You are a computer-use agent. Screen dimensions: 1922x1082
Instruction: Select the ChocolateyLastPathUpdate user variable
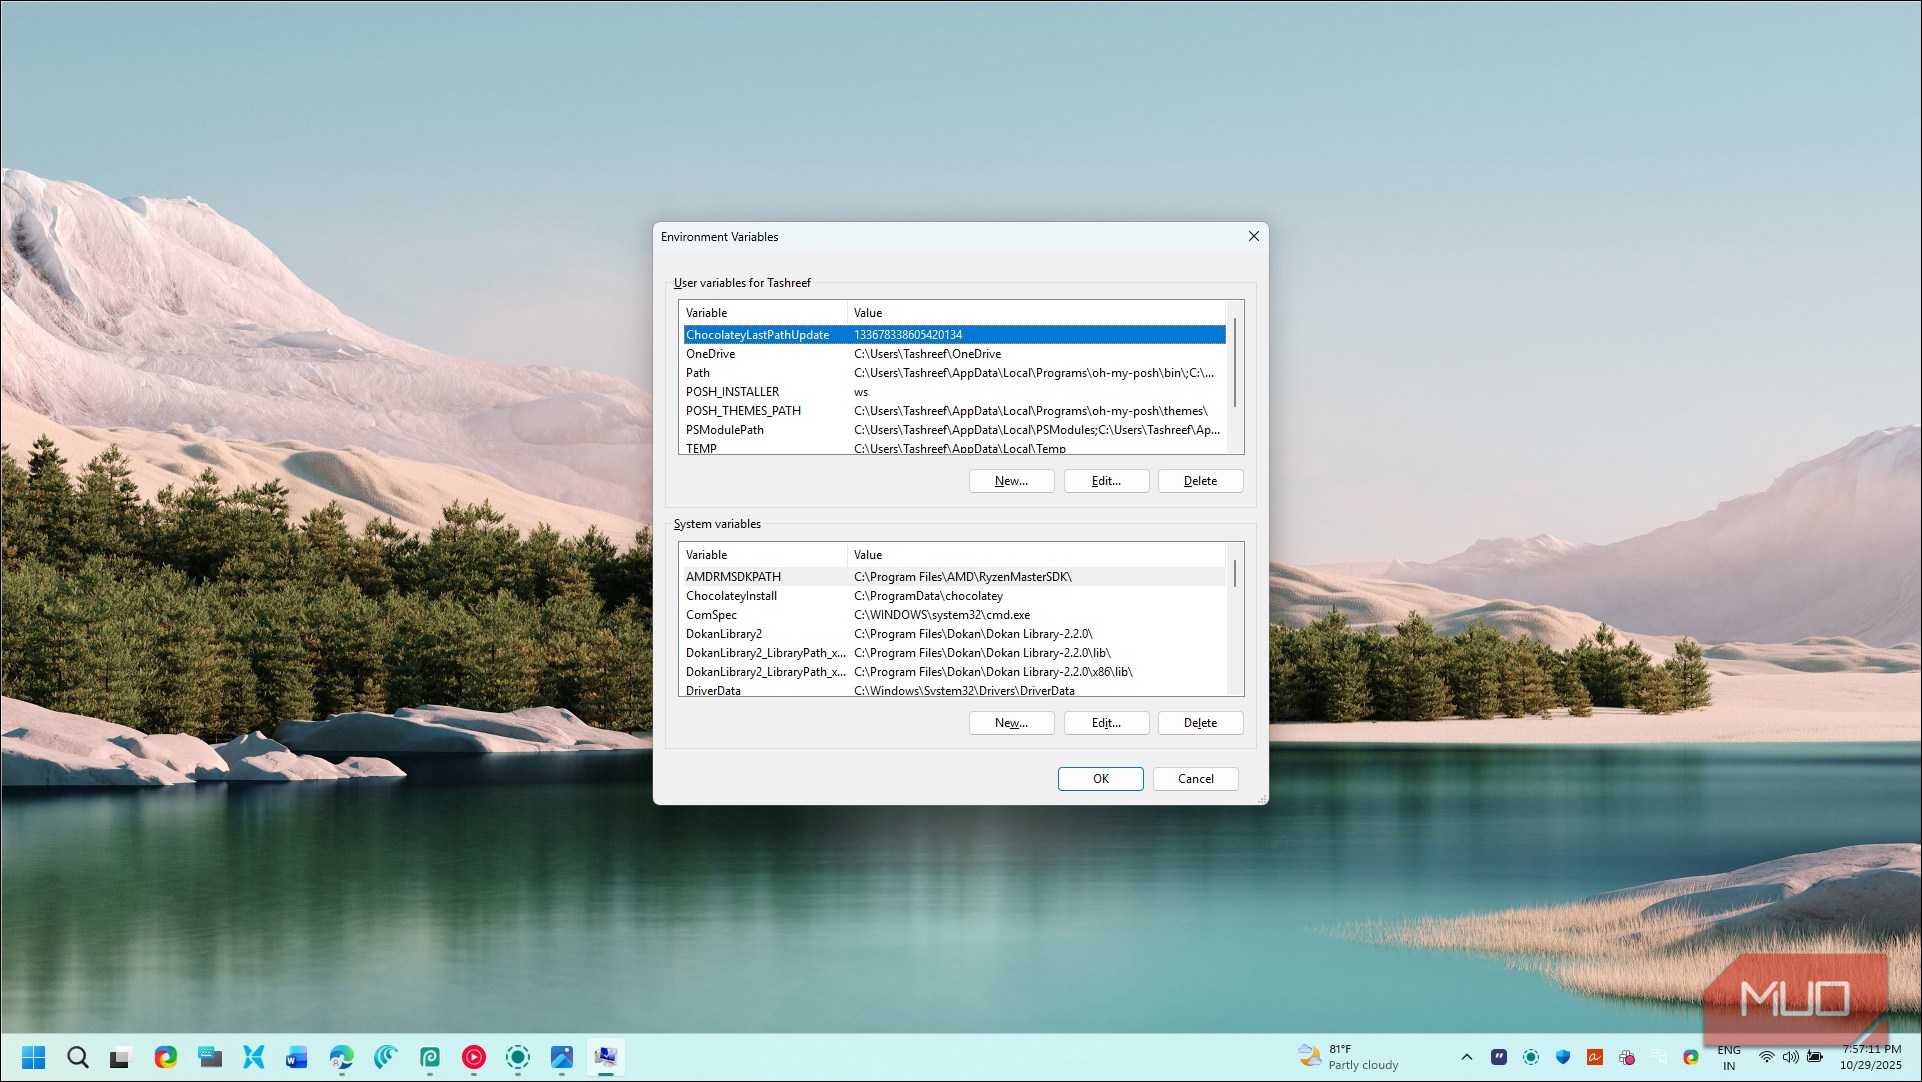click(x=954, y=335)
